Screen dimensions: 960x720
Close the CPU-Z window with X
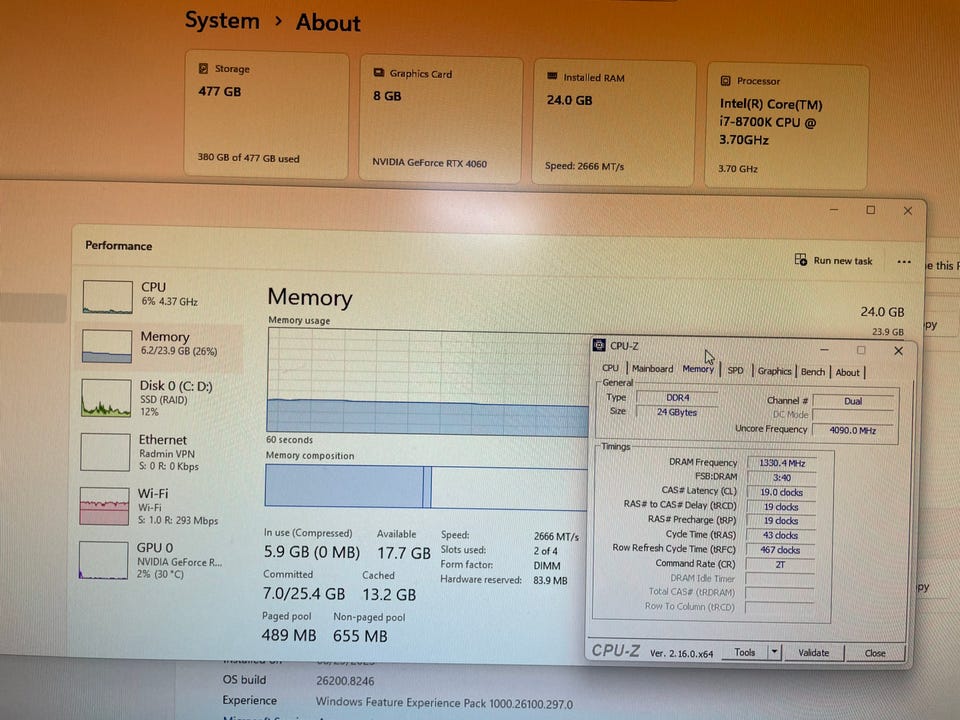[898, 351]
